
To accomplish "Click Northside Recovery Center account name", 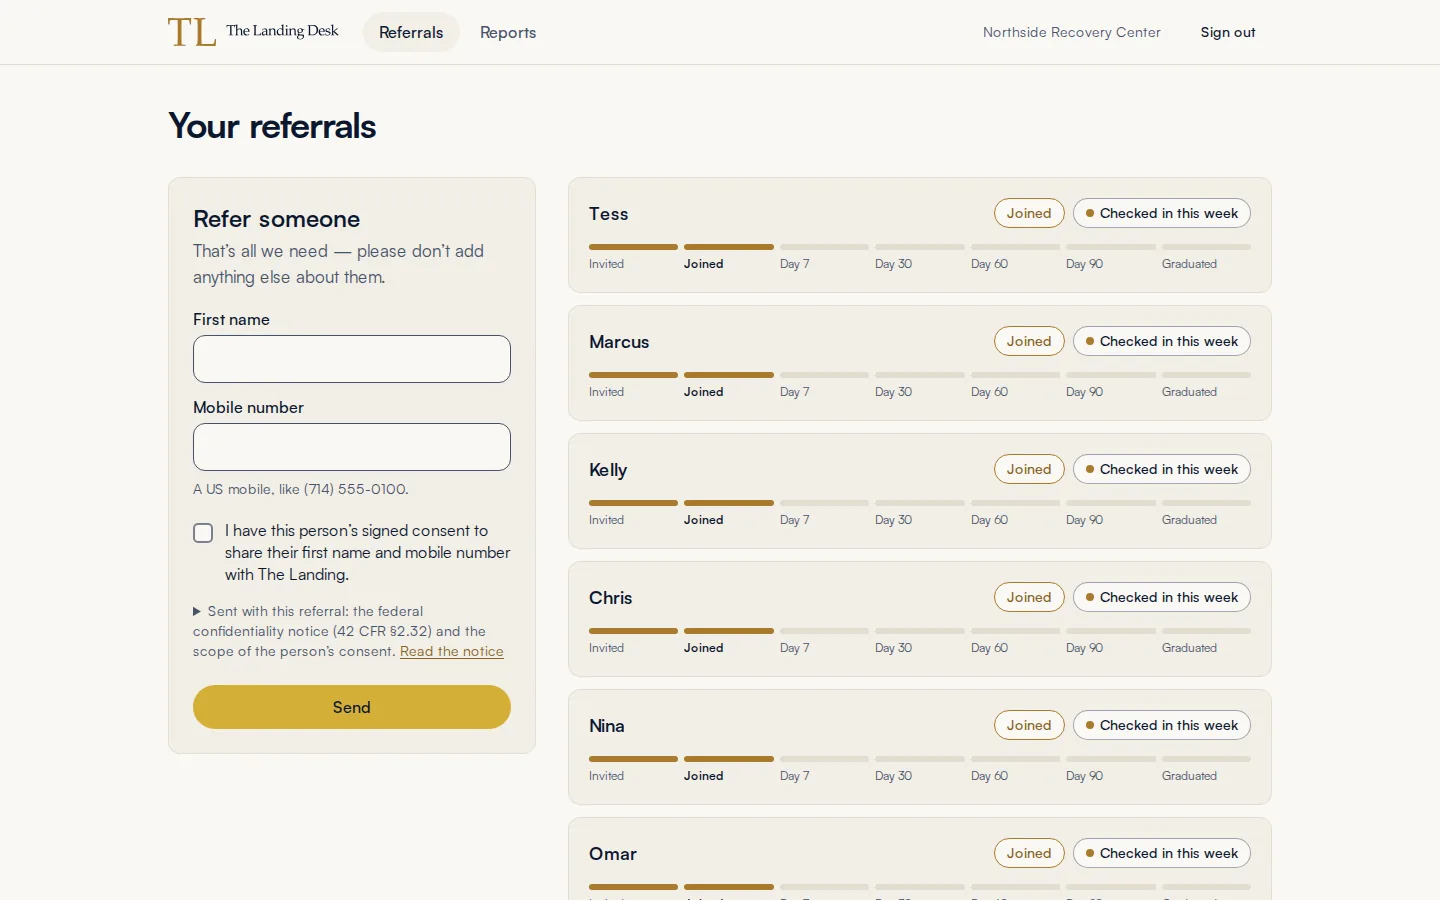I will pyautogui.click(x=1072, y=32).
